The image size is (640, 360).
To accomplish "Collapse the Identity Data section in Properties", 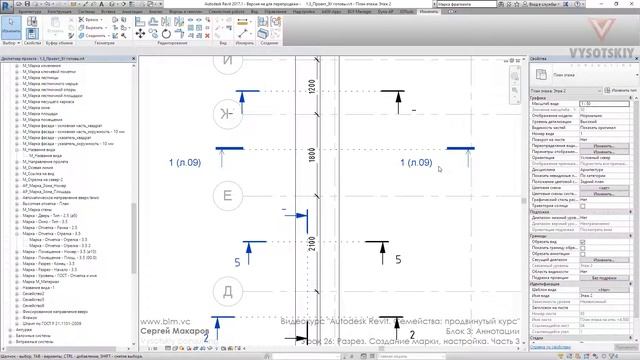I will [631, 284].
